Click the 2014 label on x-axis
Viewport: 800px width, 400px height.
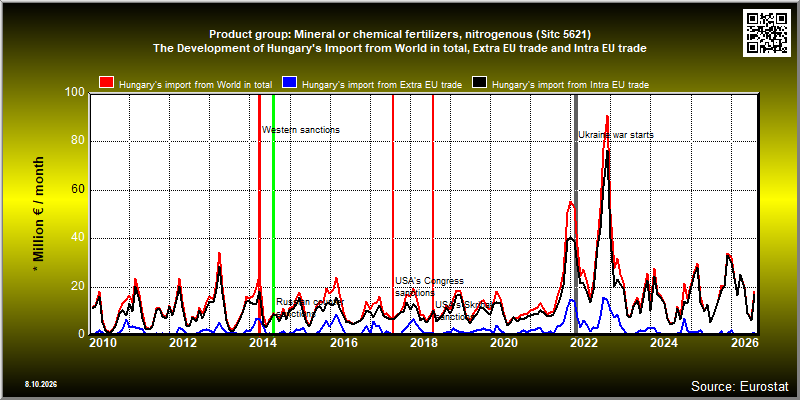coord(262,343)
